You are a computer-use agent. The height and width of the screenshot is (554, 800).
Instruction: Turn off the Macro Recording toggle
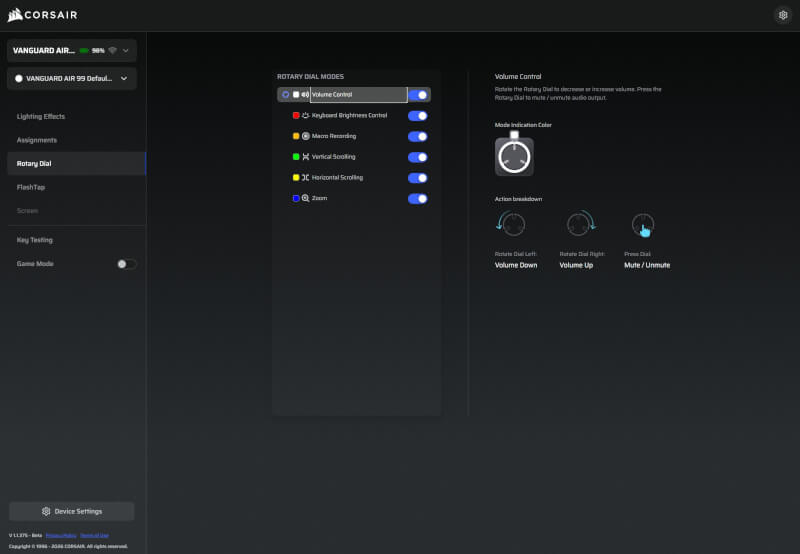tap(417, 136)
